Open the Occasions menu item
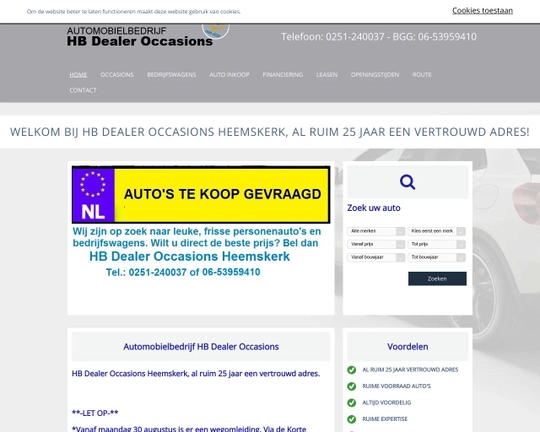This screenshot has height=432, width=540. tap(117, 75)
